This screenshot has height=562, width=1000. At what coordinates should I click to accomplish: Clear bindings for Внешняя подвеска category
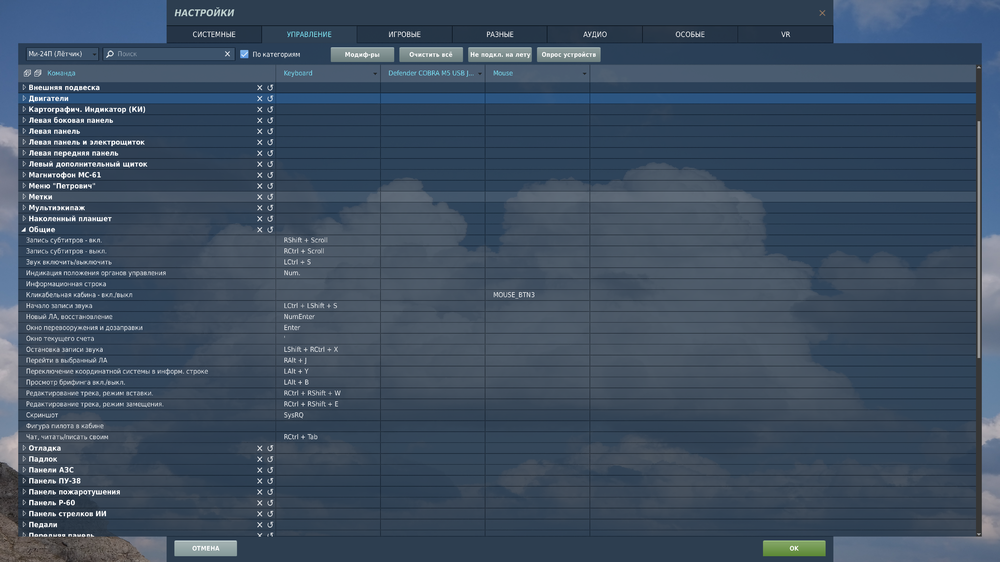click(260, 87)
